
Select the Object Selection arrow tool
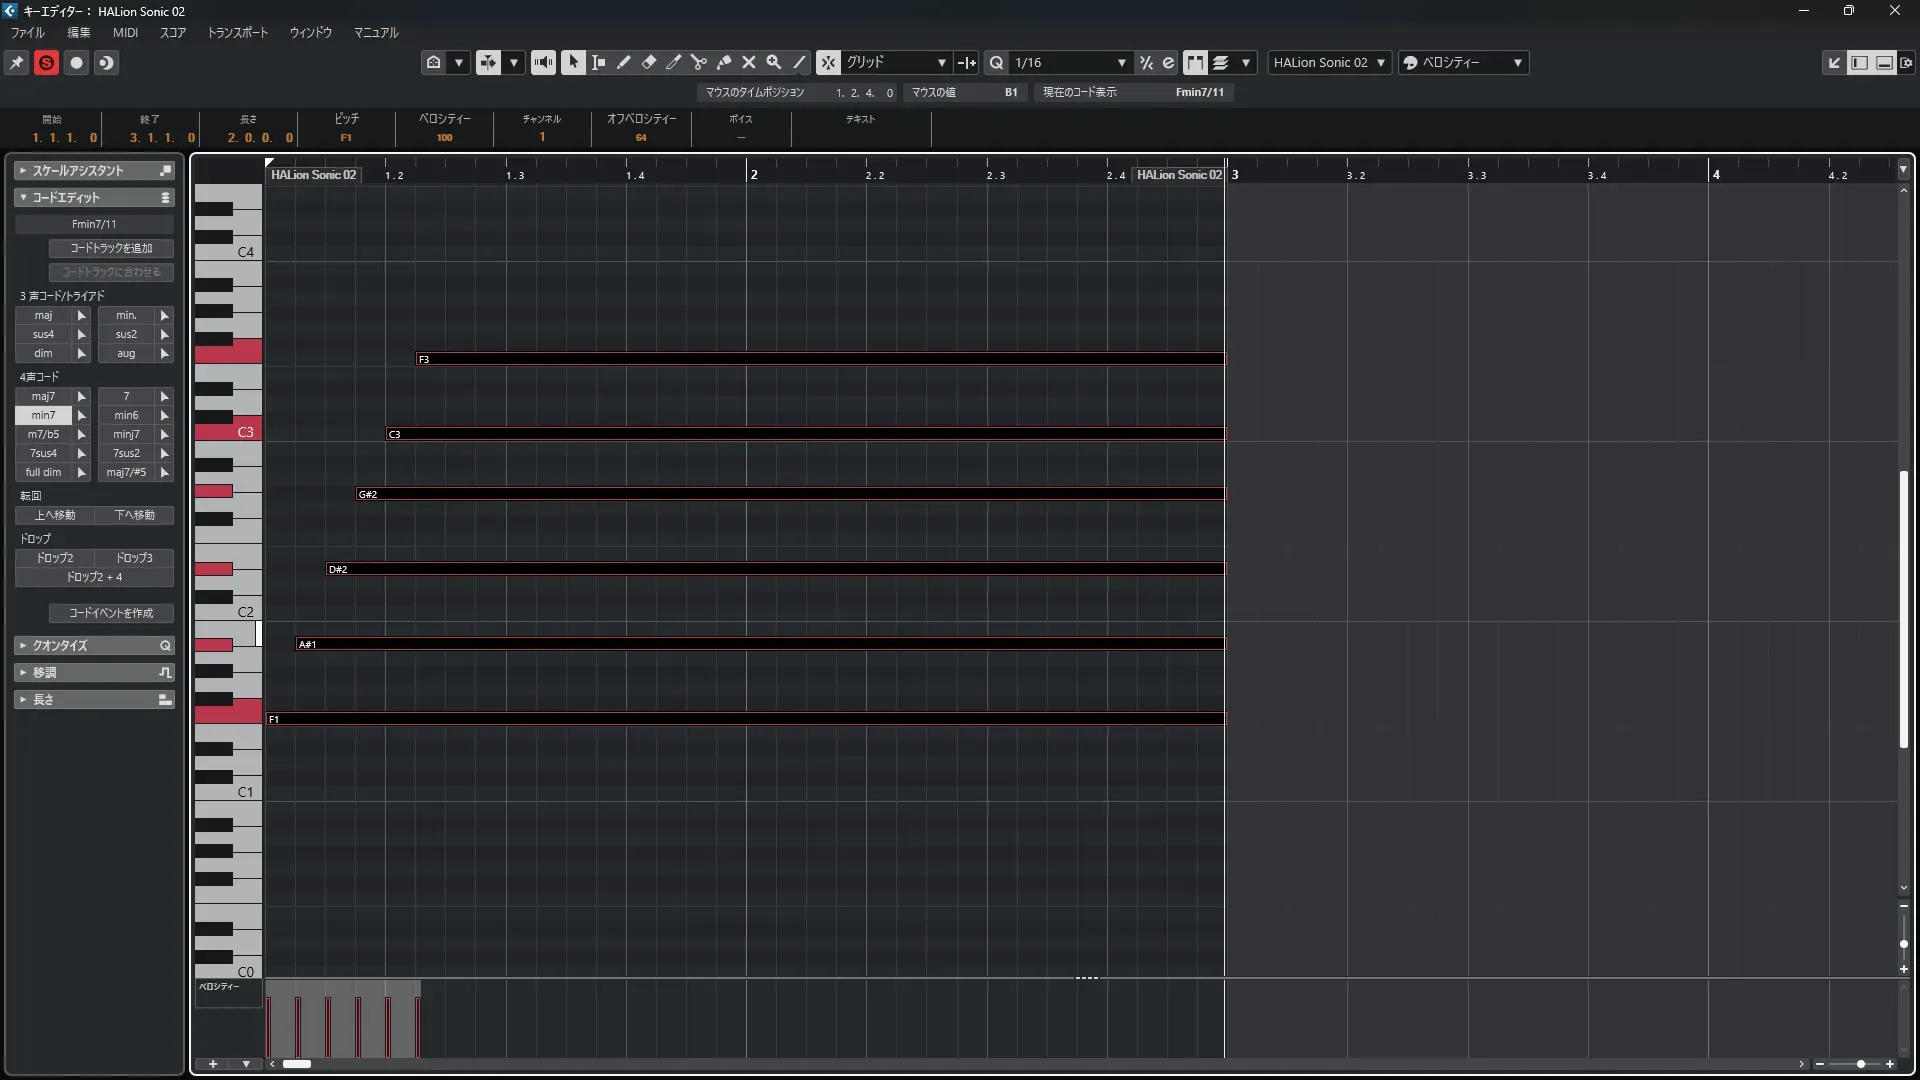click(573, 62)
